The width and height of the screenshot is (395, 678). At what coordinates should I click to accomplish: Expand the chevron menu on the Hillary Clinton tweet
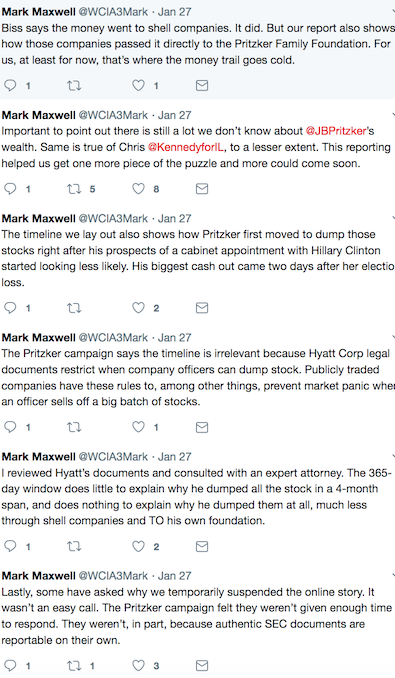[x=393, y=218]
